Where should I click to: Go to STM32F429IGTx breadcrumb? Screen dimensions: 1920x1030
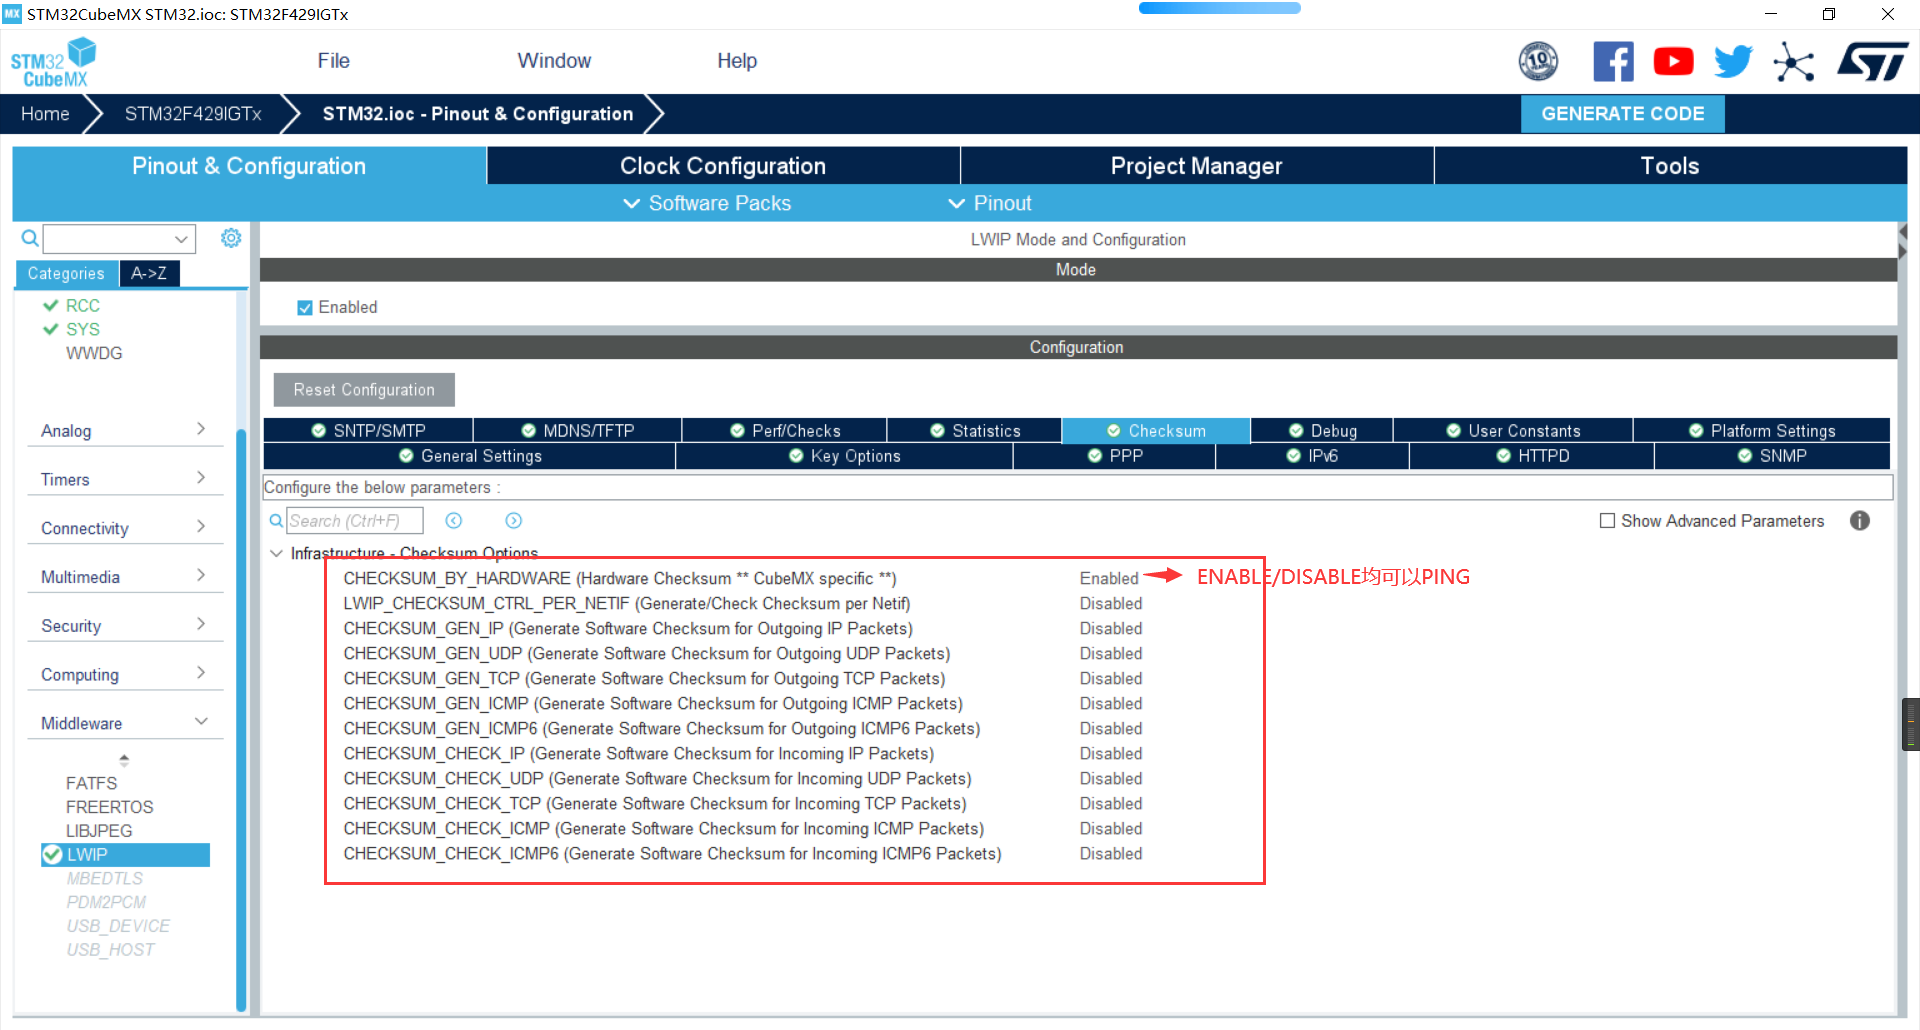(x=193, y=114)
